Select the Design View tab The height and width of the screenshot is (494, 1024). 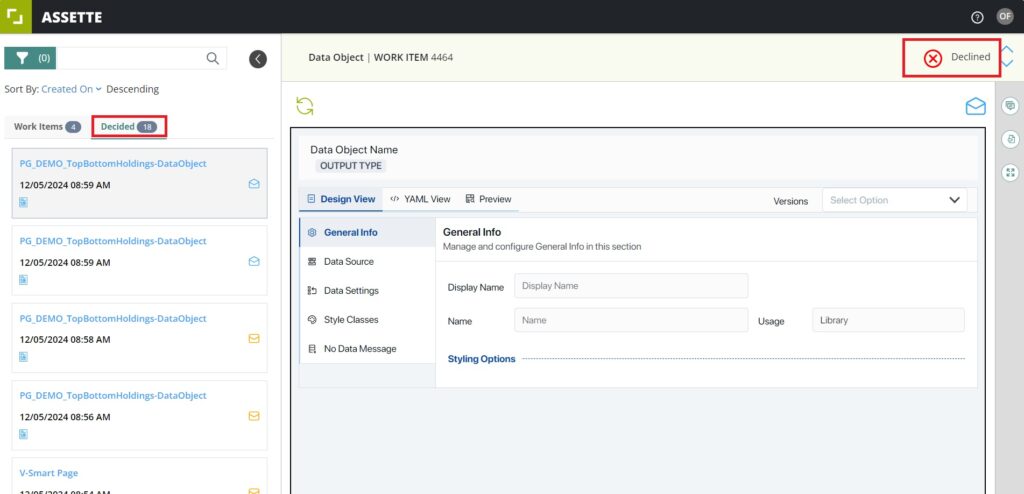(x=341, y=199)
